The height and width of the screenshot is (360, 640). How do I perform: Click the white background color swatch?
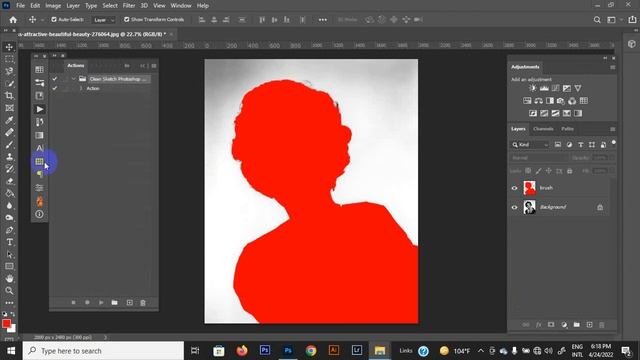pos(13,329)
